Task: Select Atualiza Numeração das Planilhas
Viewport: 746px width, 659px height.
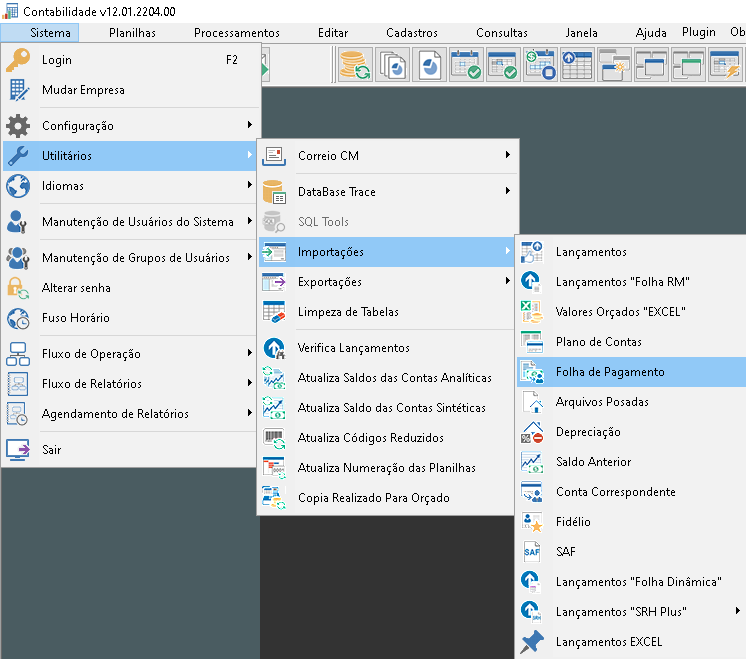Action: click(386, 468)
